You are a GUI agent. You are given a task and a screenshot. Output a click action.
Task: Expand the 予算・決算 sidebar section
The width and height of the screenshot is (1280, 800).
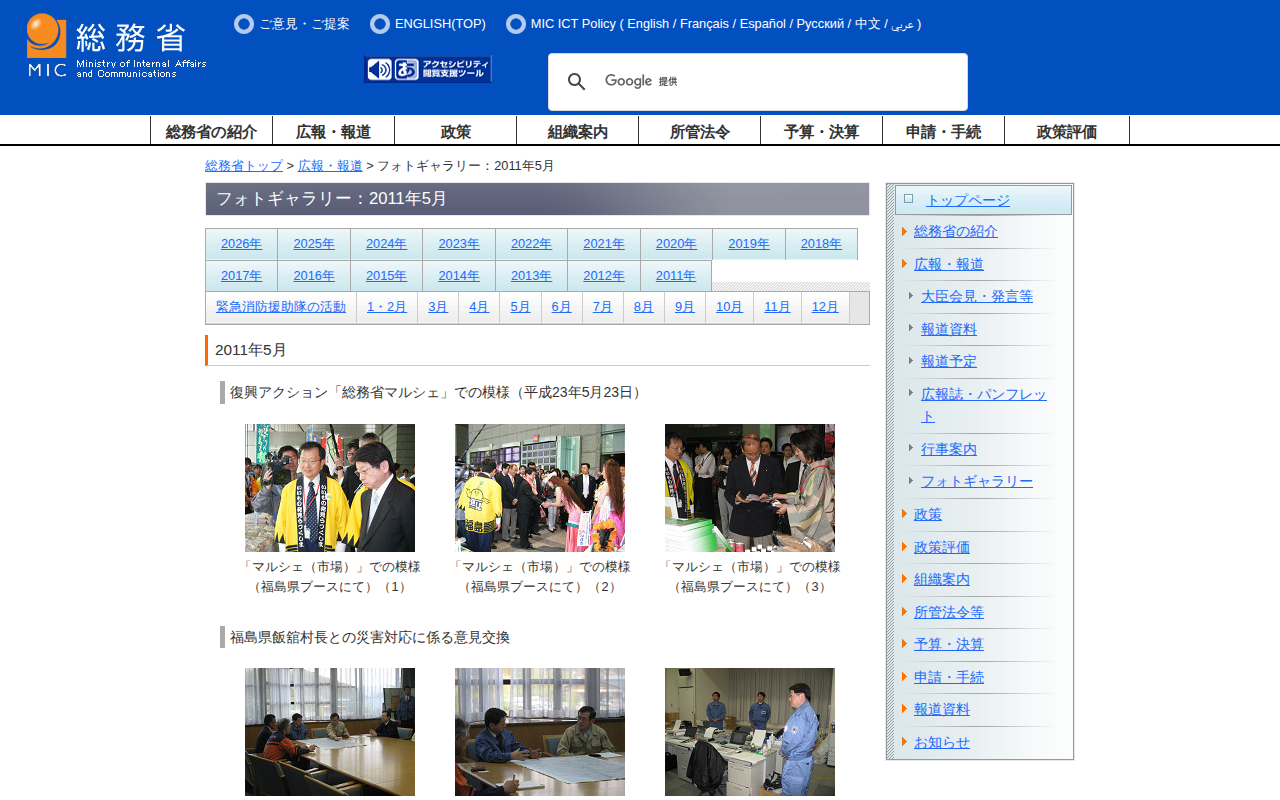tap(904, 644)
